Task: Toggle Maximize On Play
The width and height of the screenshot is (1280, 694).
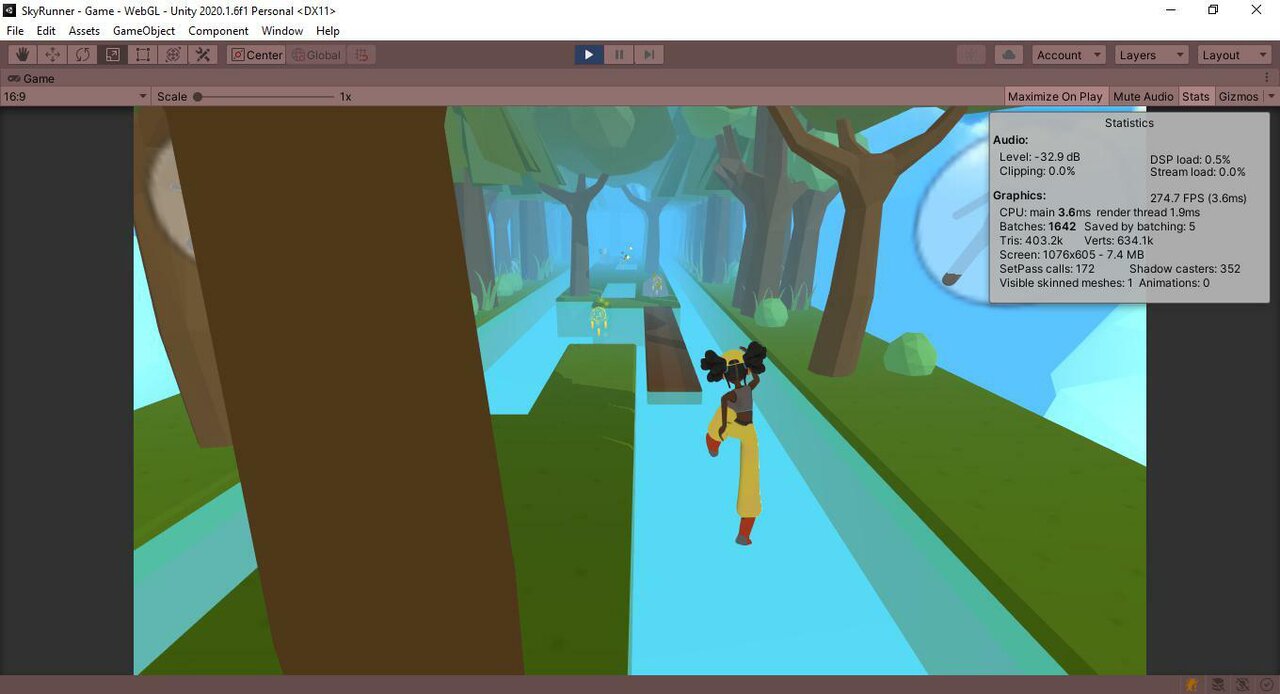Action: pyautogui.click(x=1055, y=96)
